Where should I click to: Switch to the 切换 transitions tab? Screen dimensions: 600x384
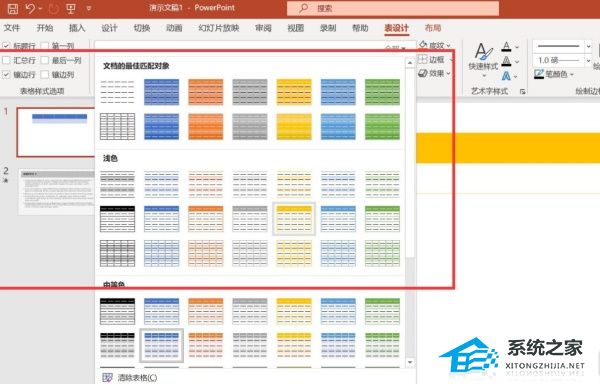coord(142,28)
